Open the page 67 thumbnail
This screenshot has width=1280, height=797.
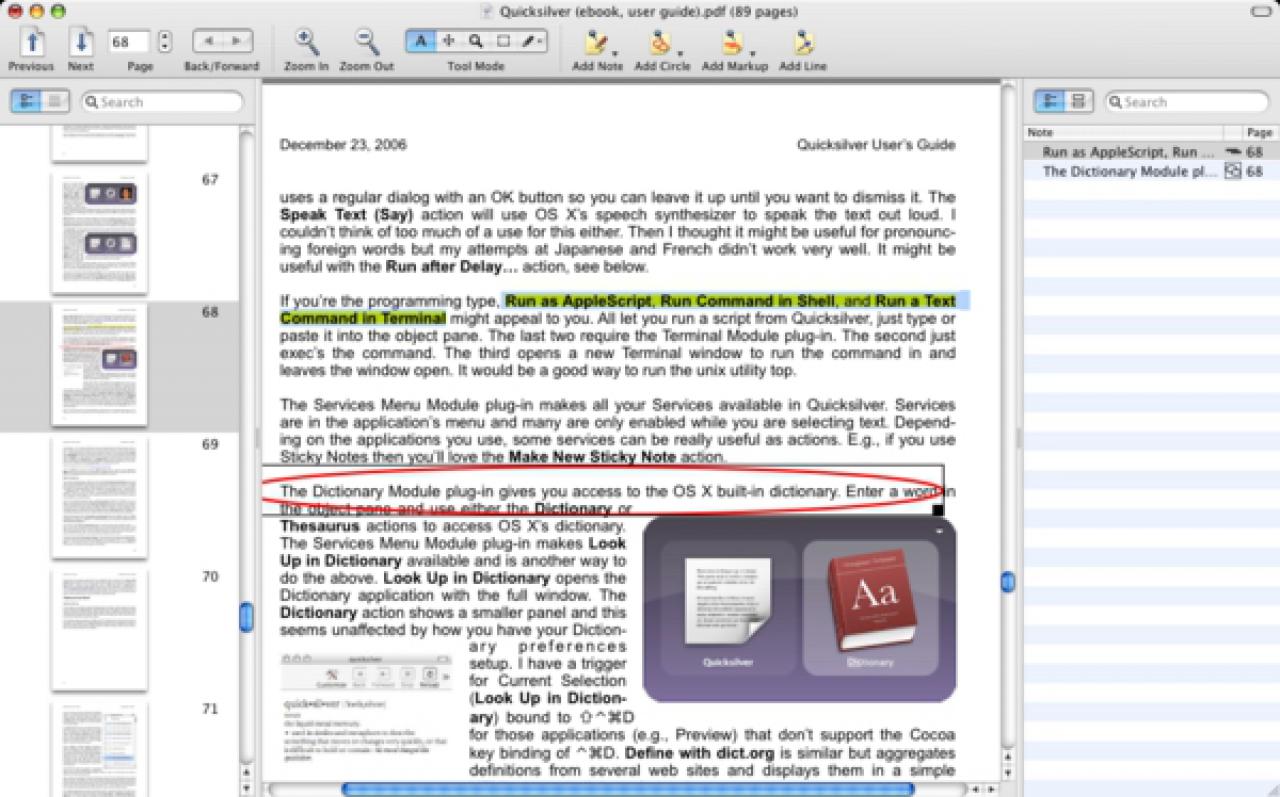coord(99,233)
